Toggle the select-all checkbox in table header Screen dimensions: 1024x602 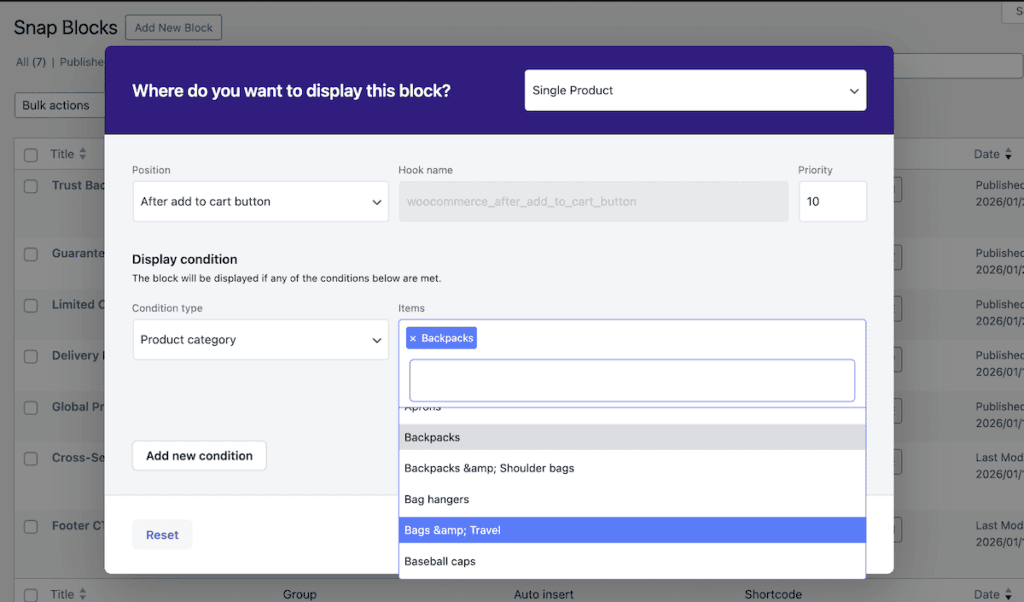coord(31,155)
